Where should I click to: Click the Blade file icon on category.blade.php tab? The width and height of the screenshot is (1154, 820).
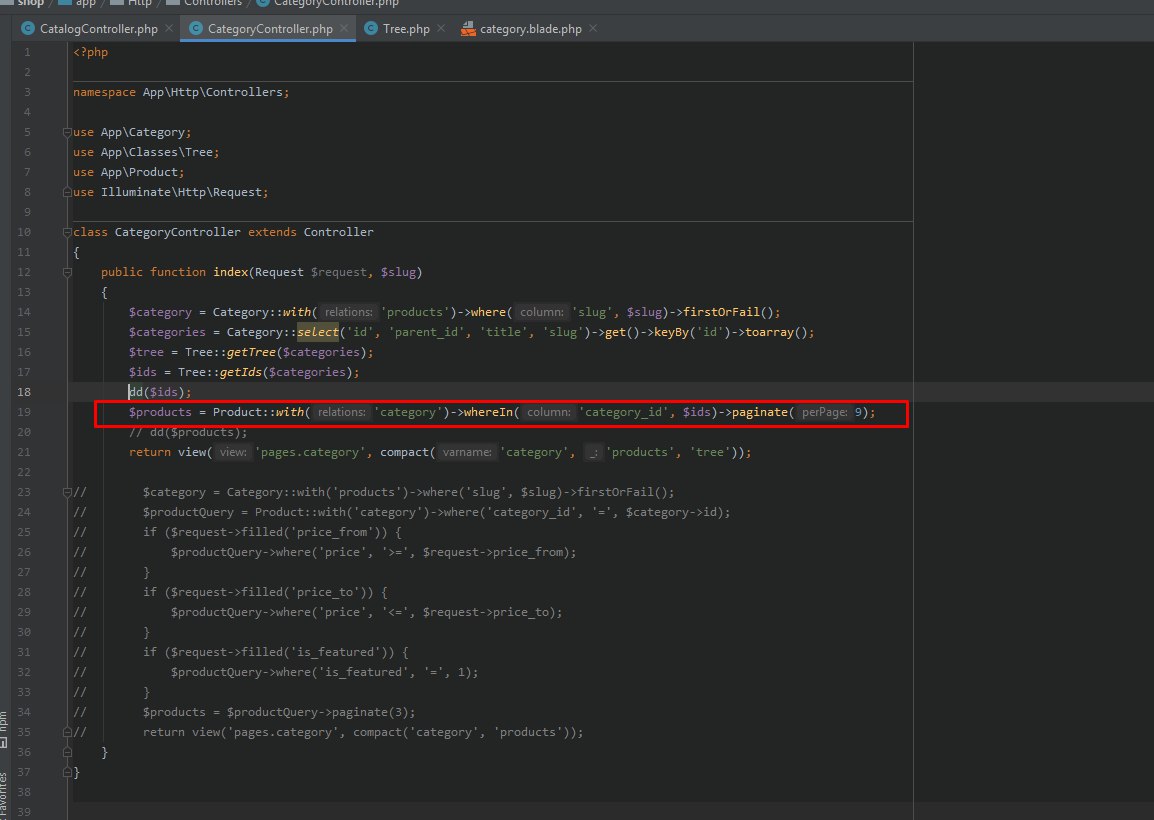point(468,29)
